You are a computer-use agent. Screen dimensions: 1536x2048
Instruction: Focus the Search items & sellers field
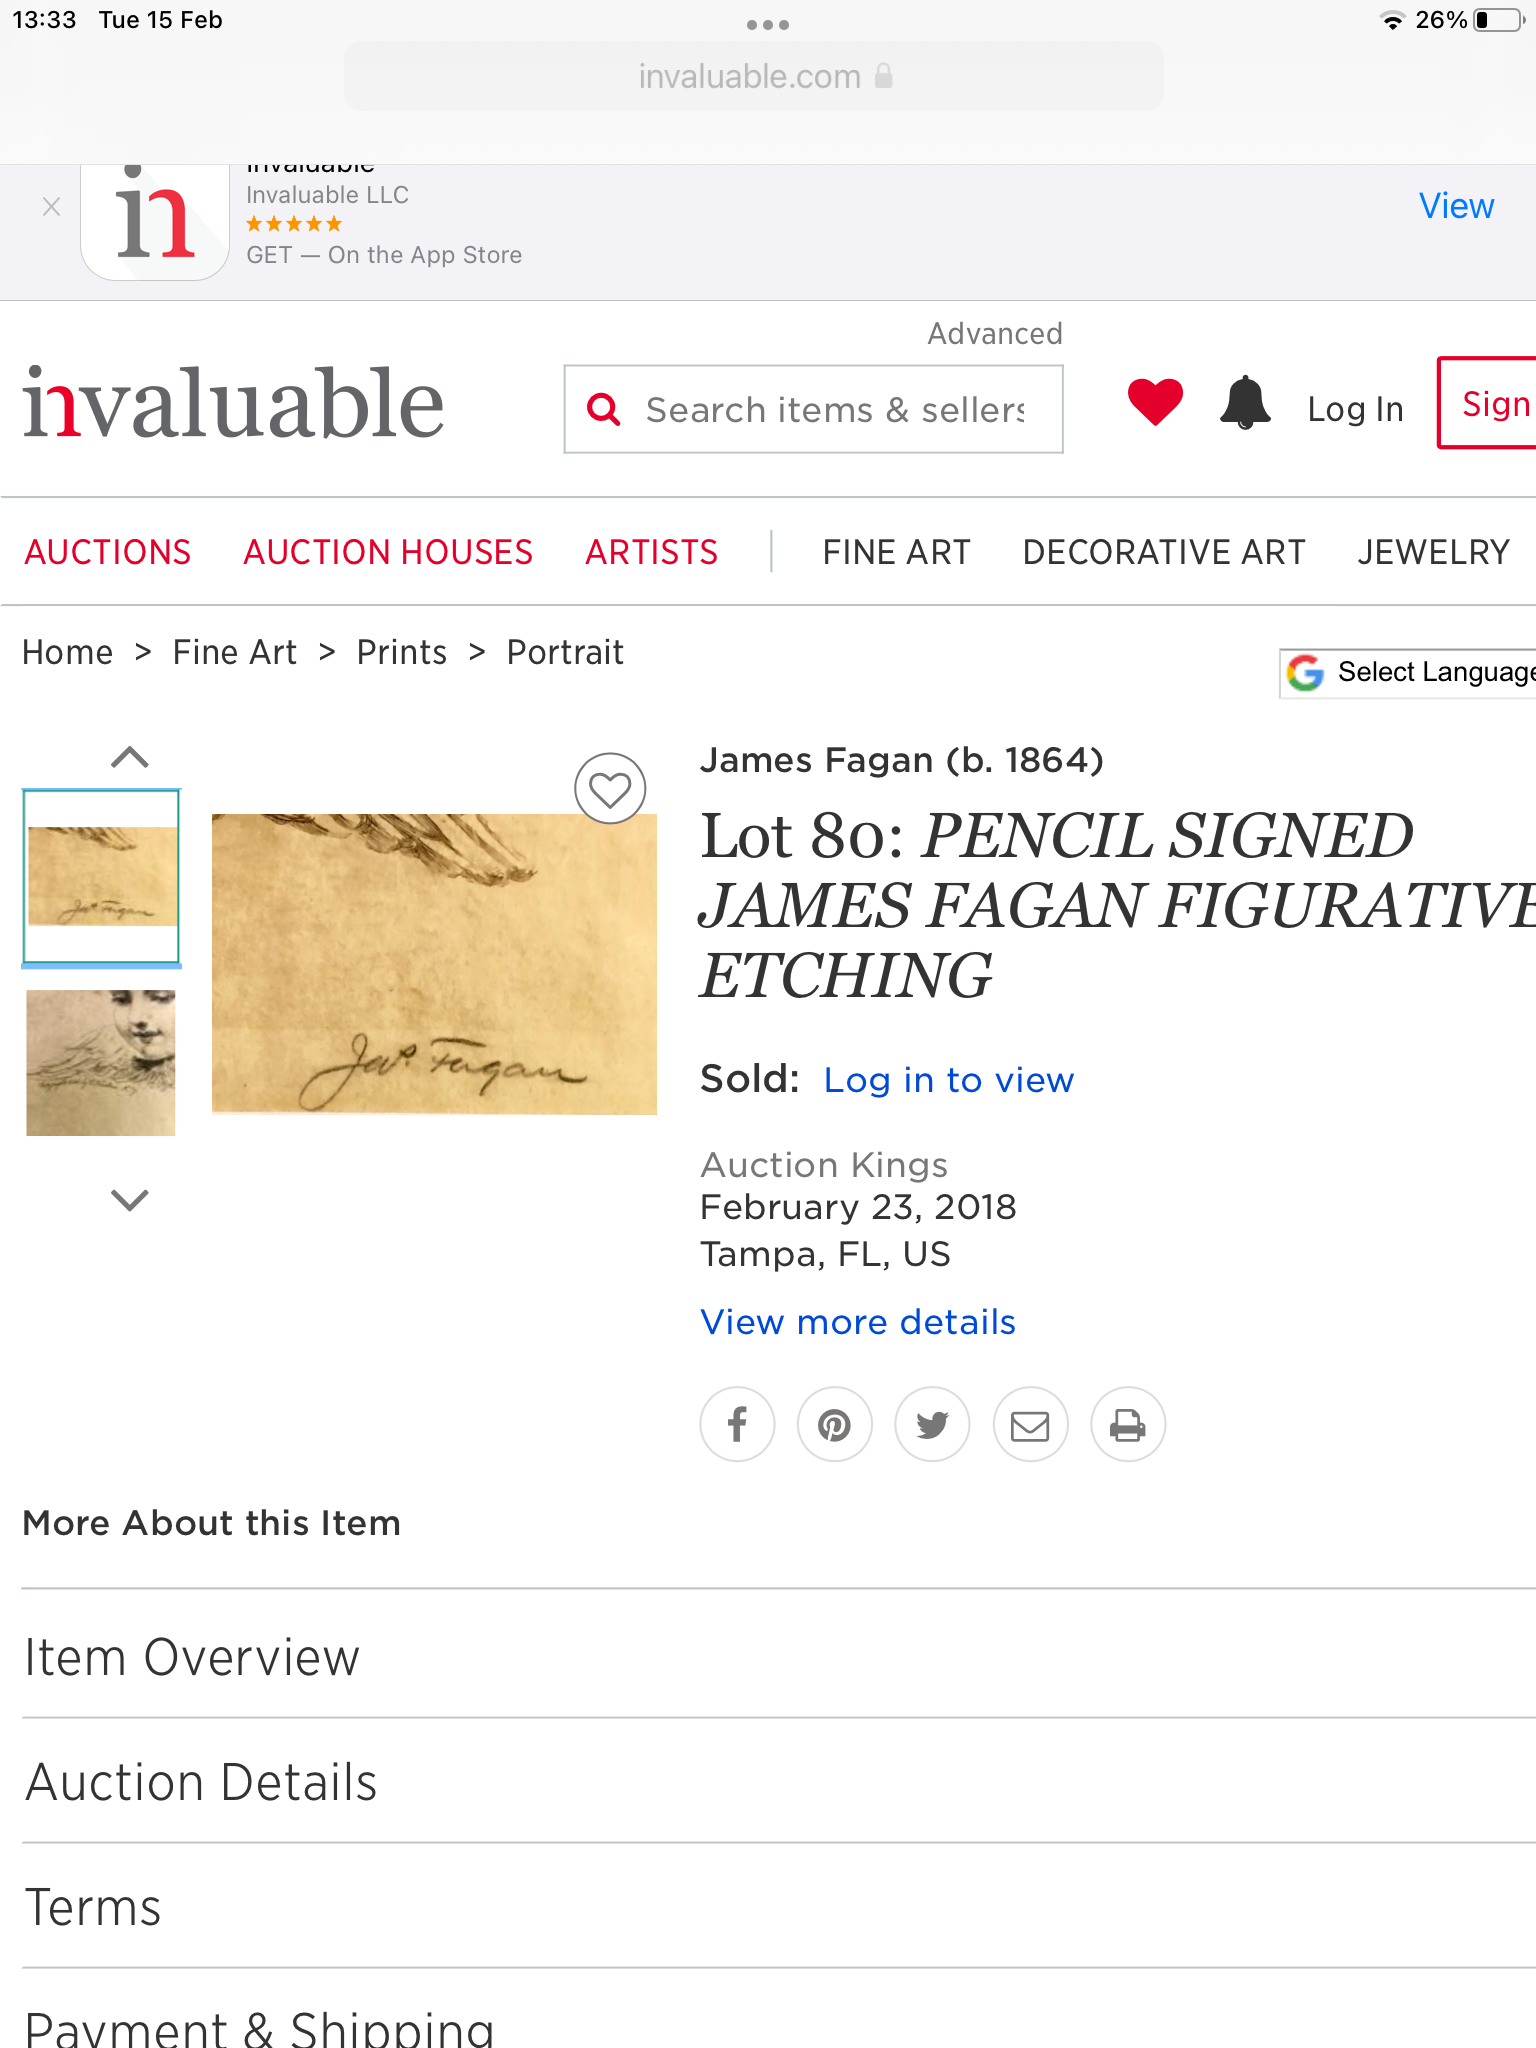(834, 409)
